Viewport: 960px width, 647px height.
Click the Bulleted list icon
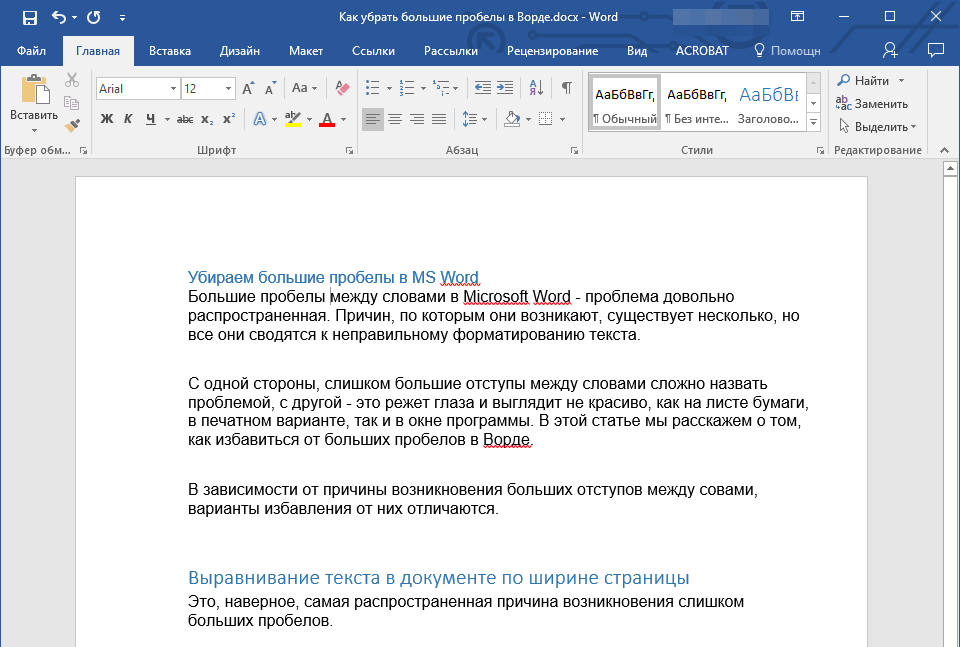coord(373,88)
